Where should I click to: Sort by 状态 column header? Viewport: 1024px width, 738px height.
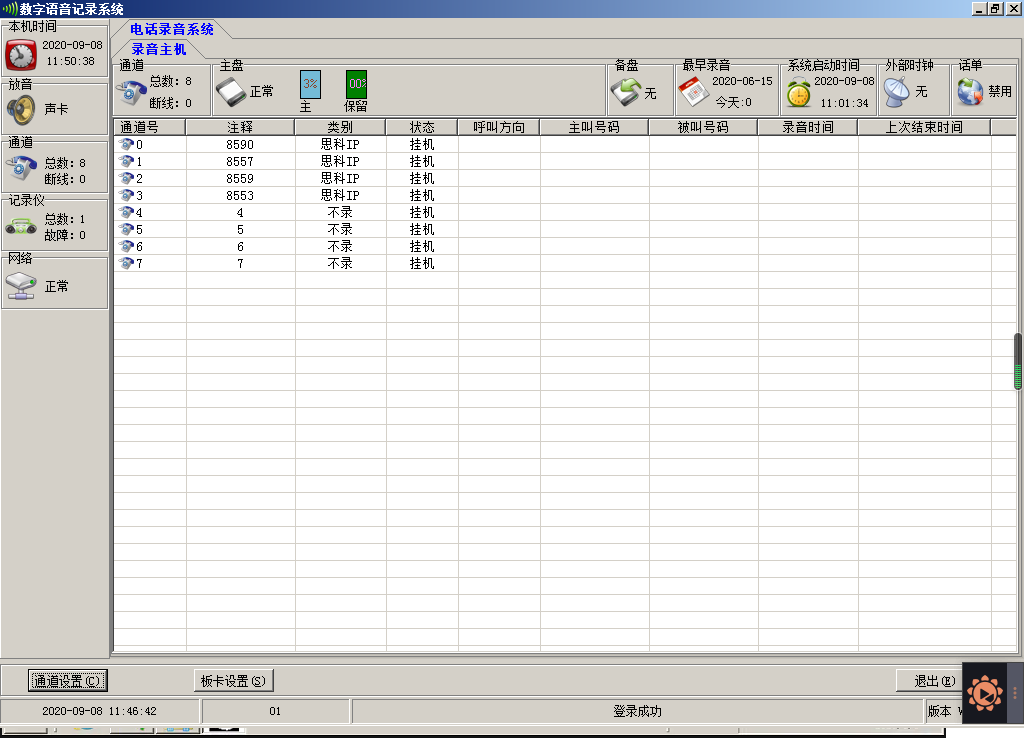pyautogui.click(x=422, y=127)
